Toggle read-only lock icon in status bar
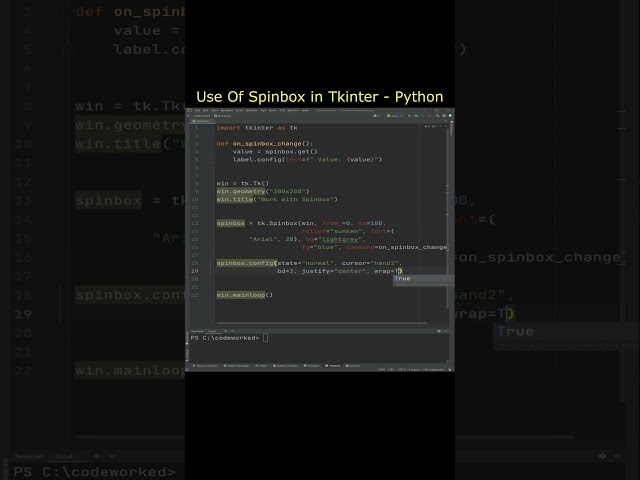The image size is (640, 480). [x=450, y=369]
